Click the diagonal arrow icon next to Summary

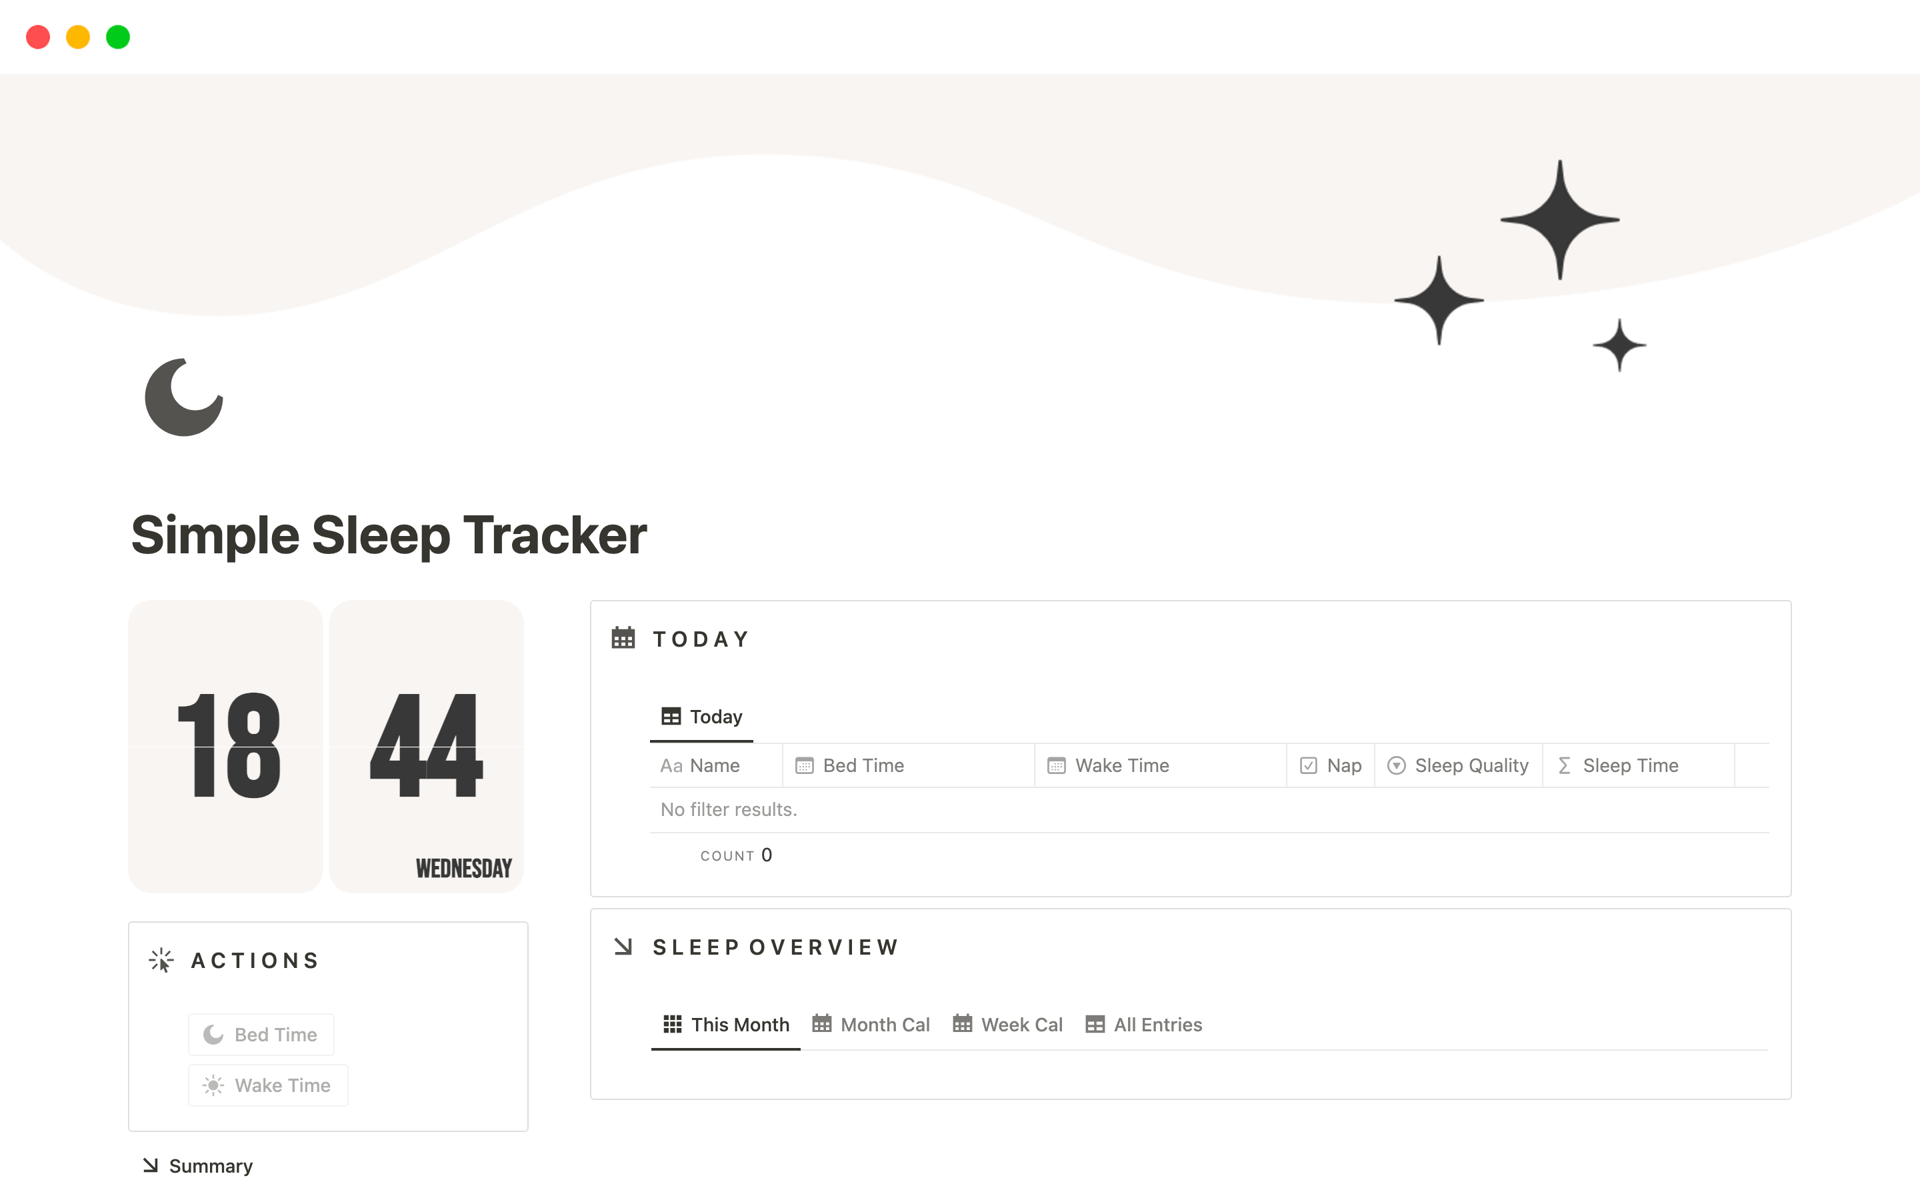click(152, 1165)
